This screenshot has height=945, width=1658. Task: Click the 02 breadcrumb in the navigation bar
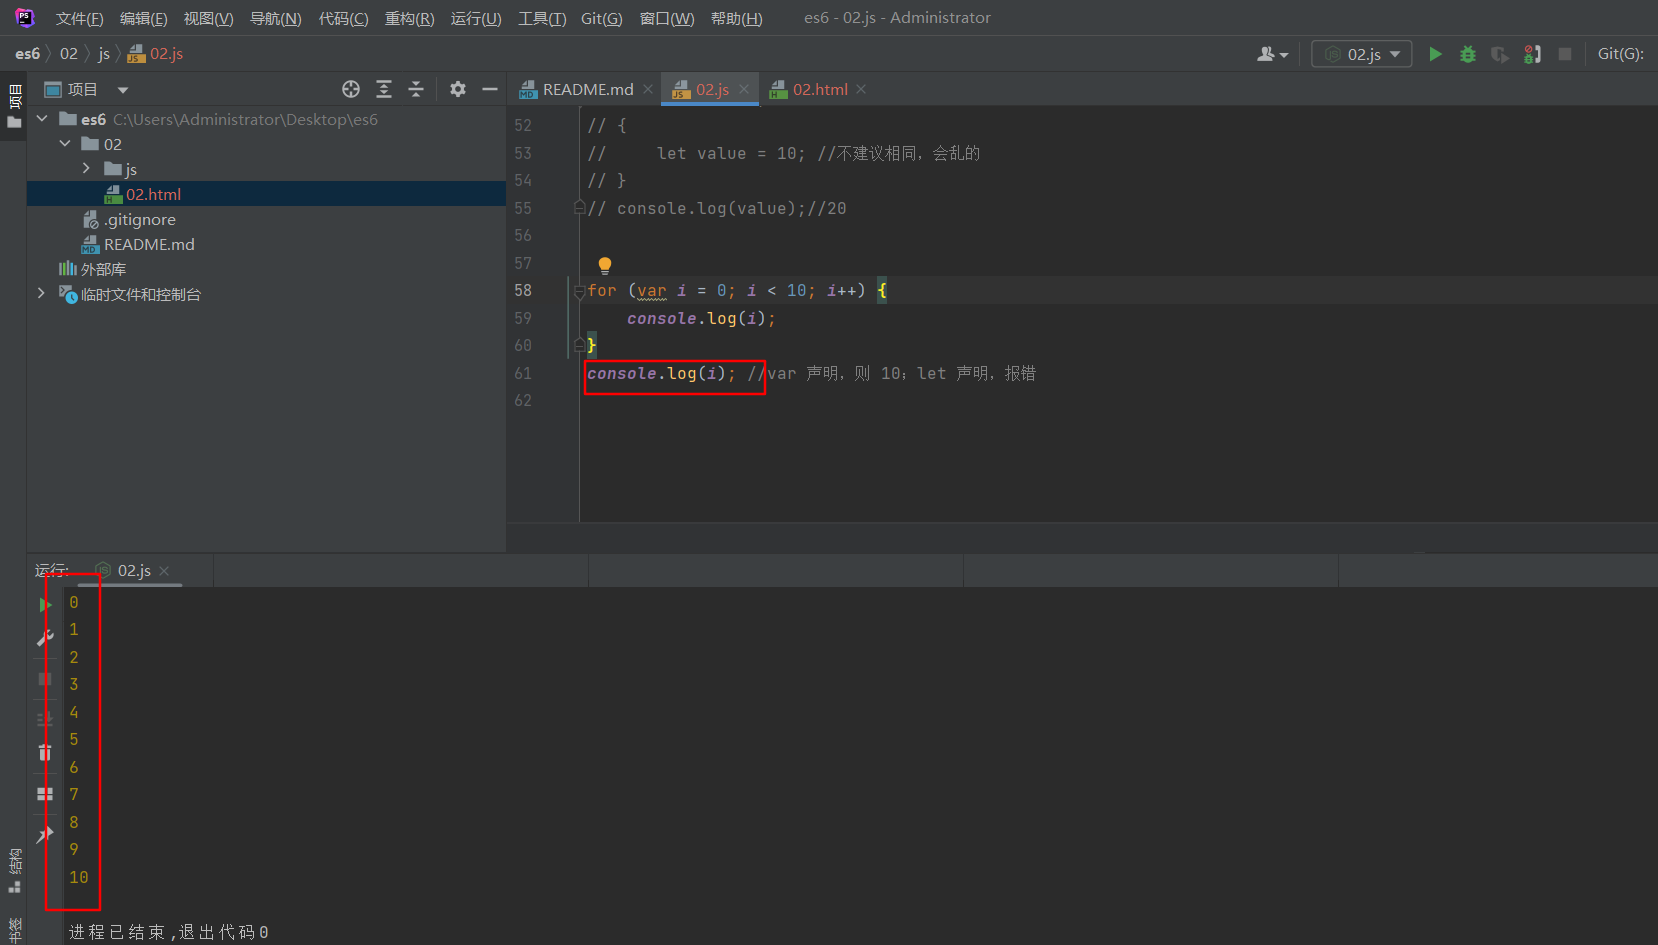69,54
